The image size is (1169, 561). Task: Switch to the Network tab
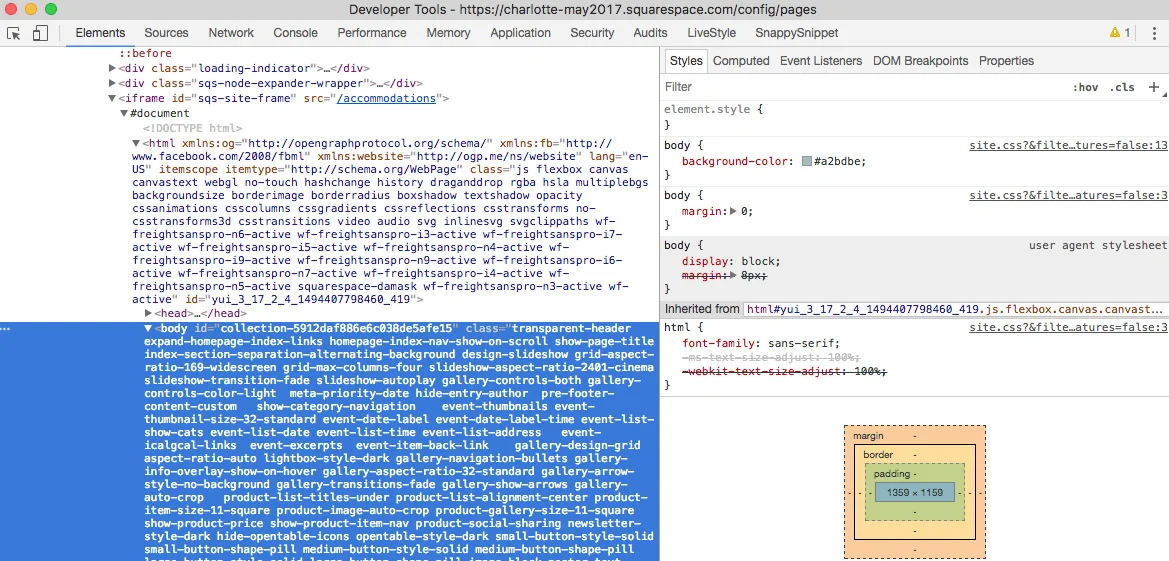tap(231, 33)
